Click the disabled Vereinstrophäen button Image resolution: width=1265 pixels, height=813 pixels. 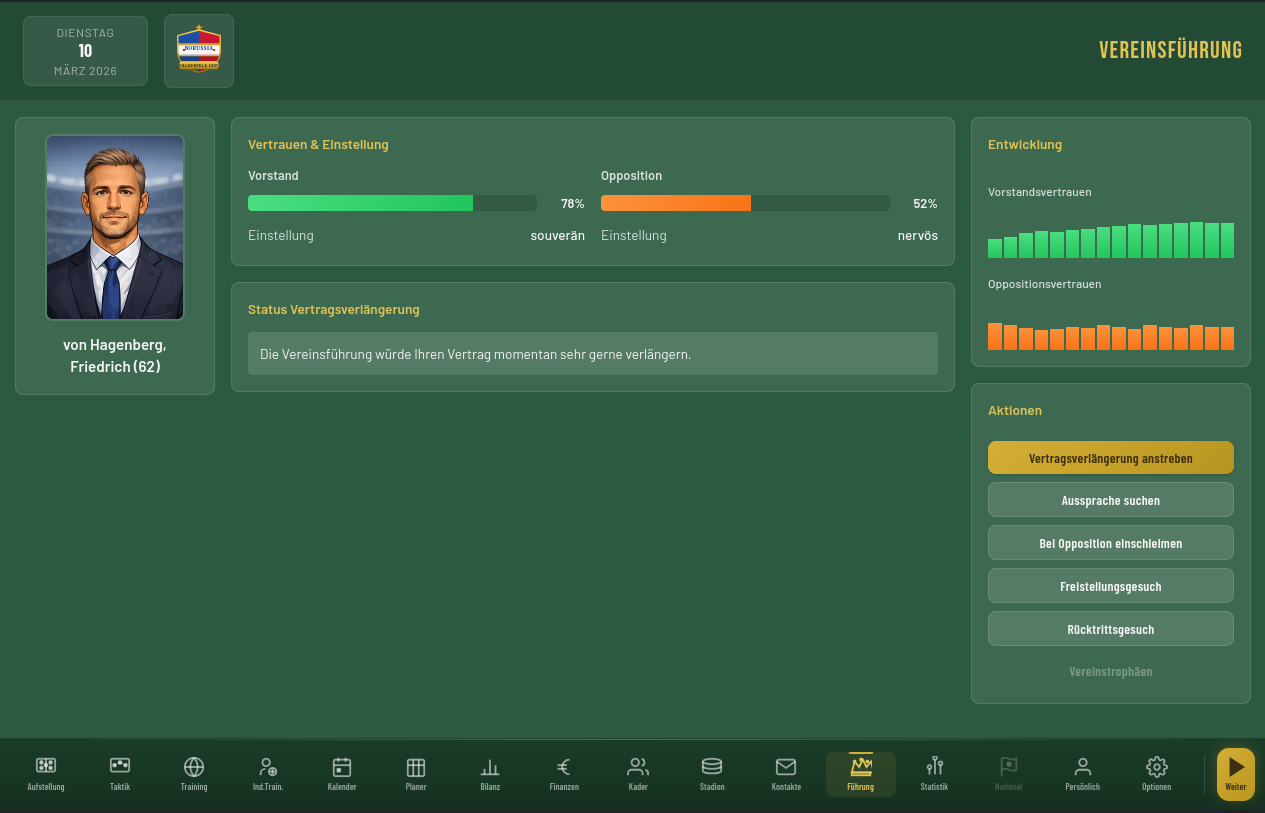coord(1111,672)
